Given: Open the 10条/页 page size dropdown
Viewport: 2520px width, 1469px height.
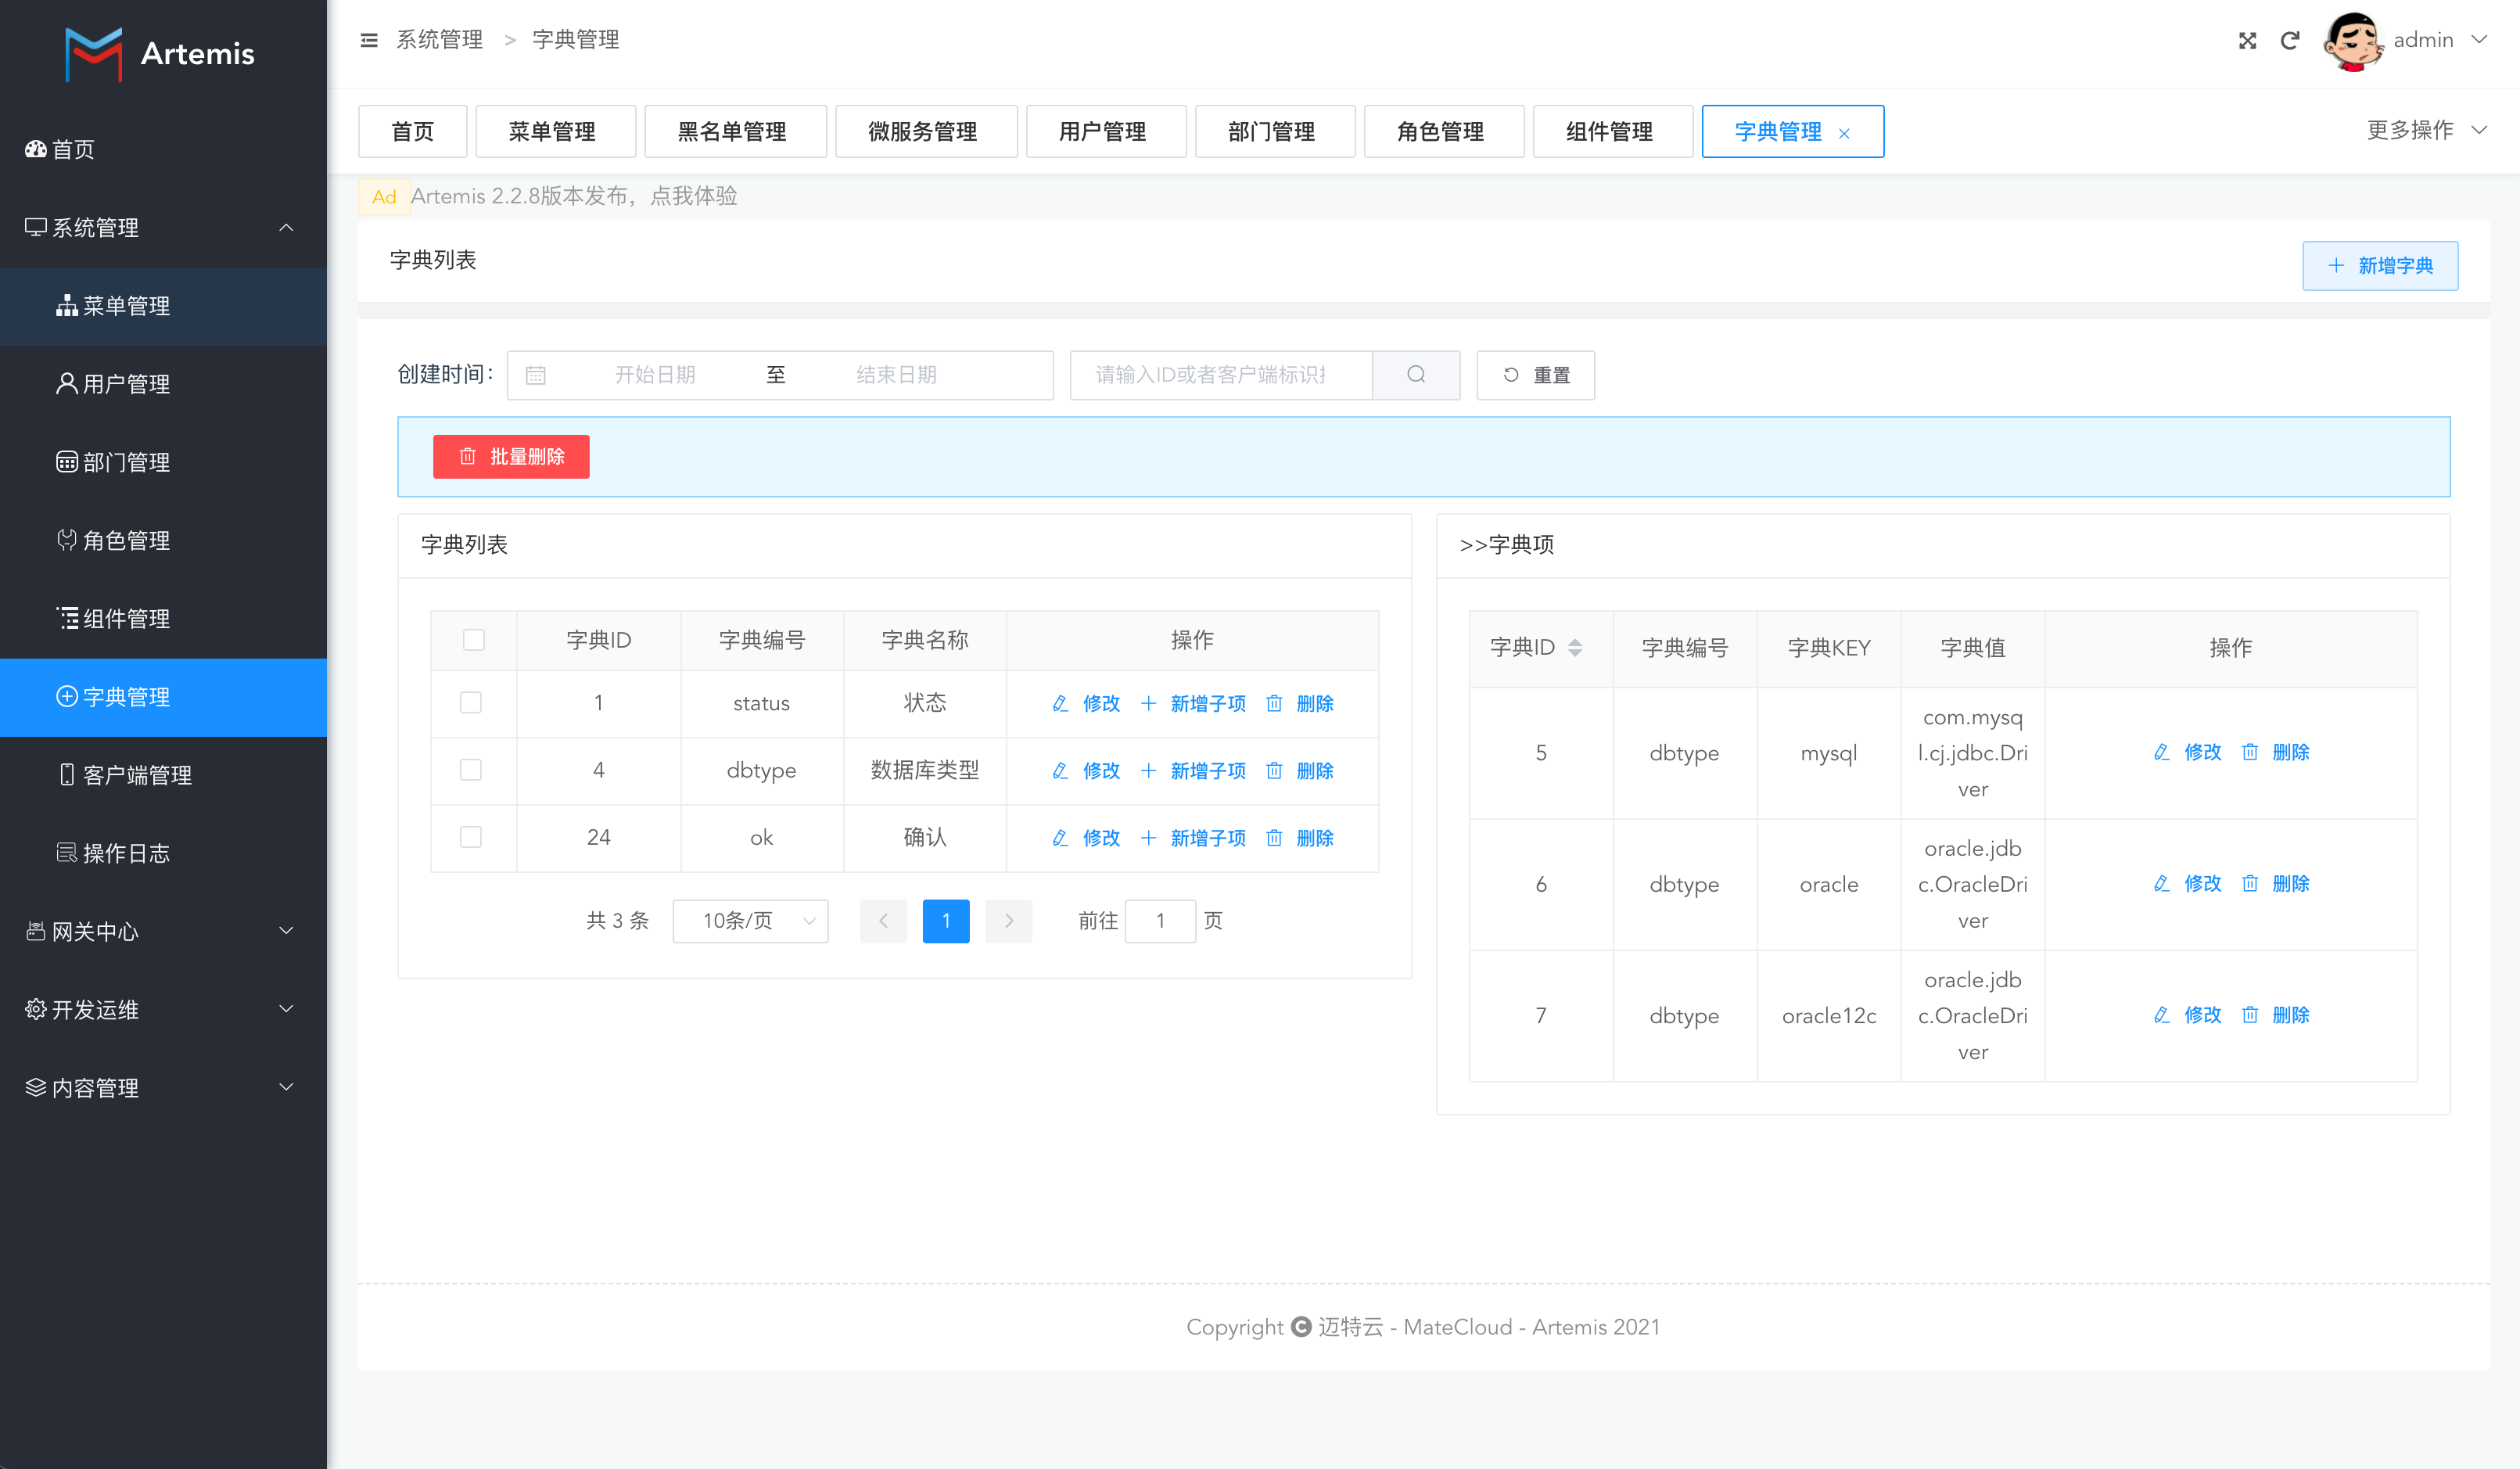Looking at the screenshot, I should click(x=751, y=921).
